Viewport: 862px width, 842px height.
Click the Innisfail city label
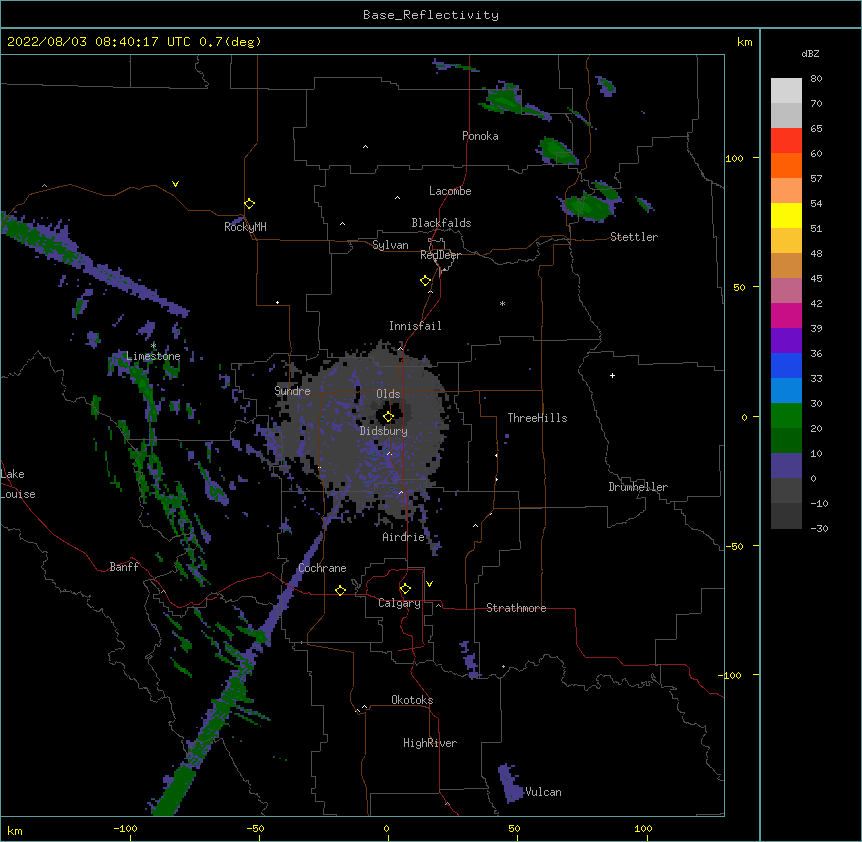pos(415,326)
